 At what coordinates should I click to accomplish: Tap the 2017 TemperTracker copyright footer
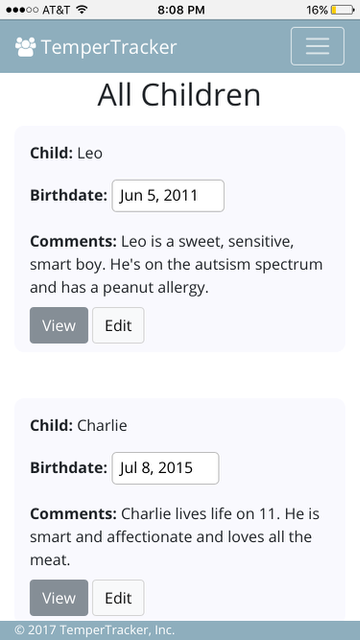pos(95,630)
